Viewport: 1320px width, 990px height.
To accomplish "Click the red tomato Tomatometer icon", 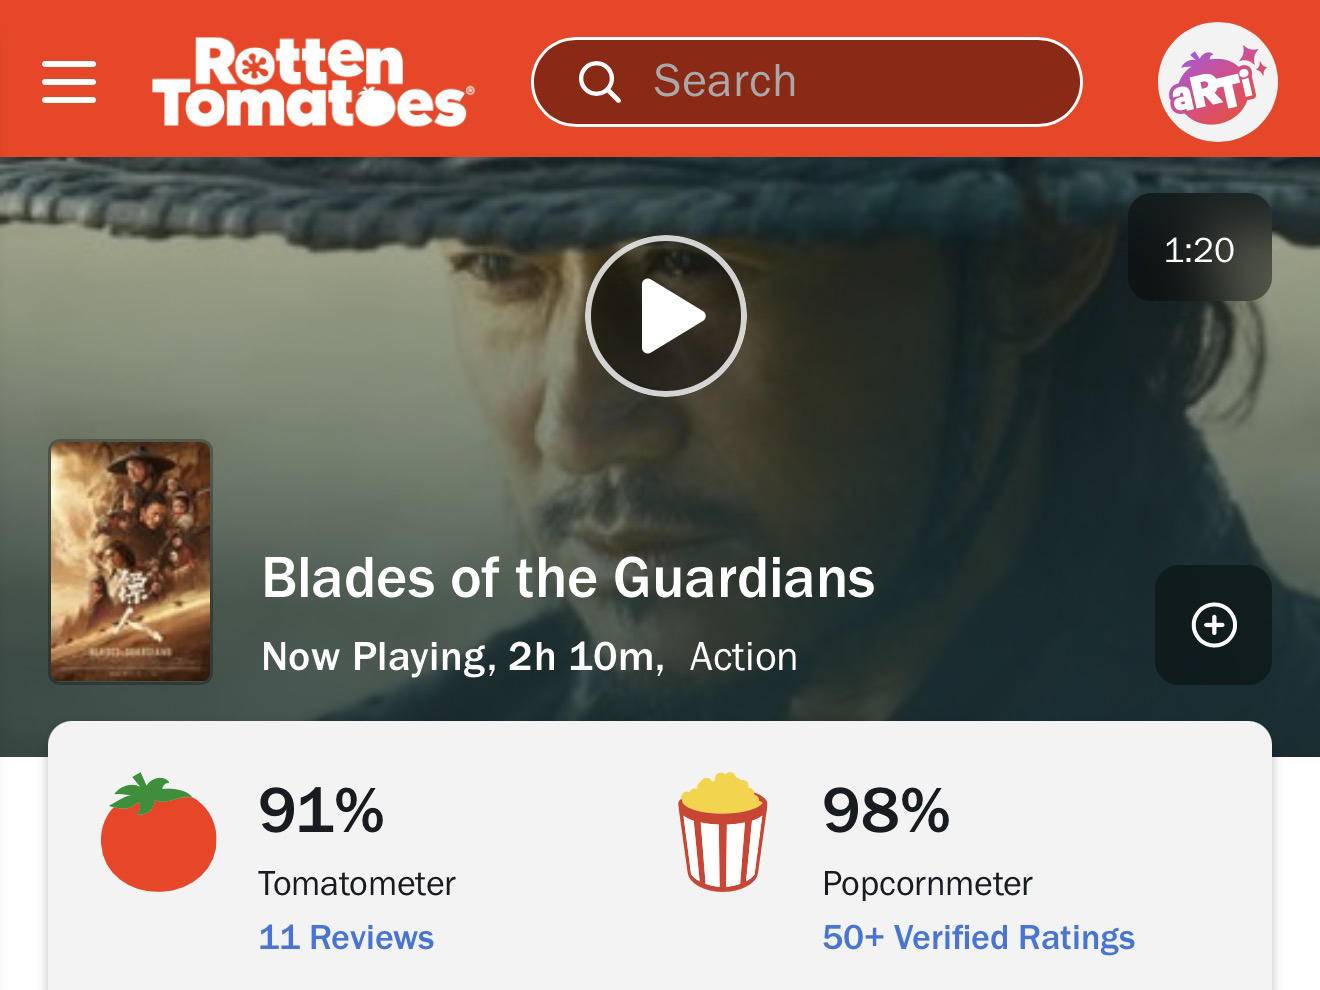I will click(158, 833).
